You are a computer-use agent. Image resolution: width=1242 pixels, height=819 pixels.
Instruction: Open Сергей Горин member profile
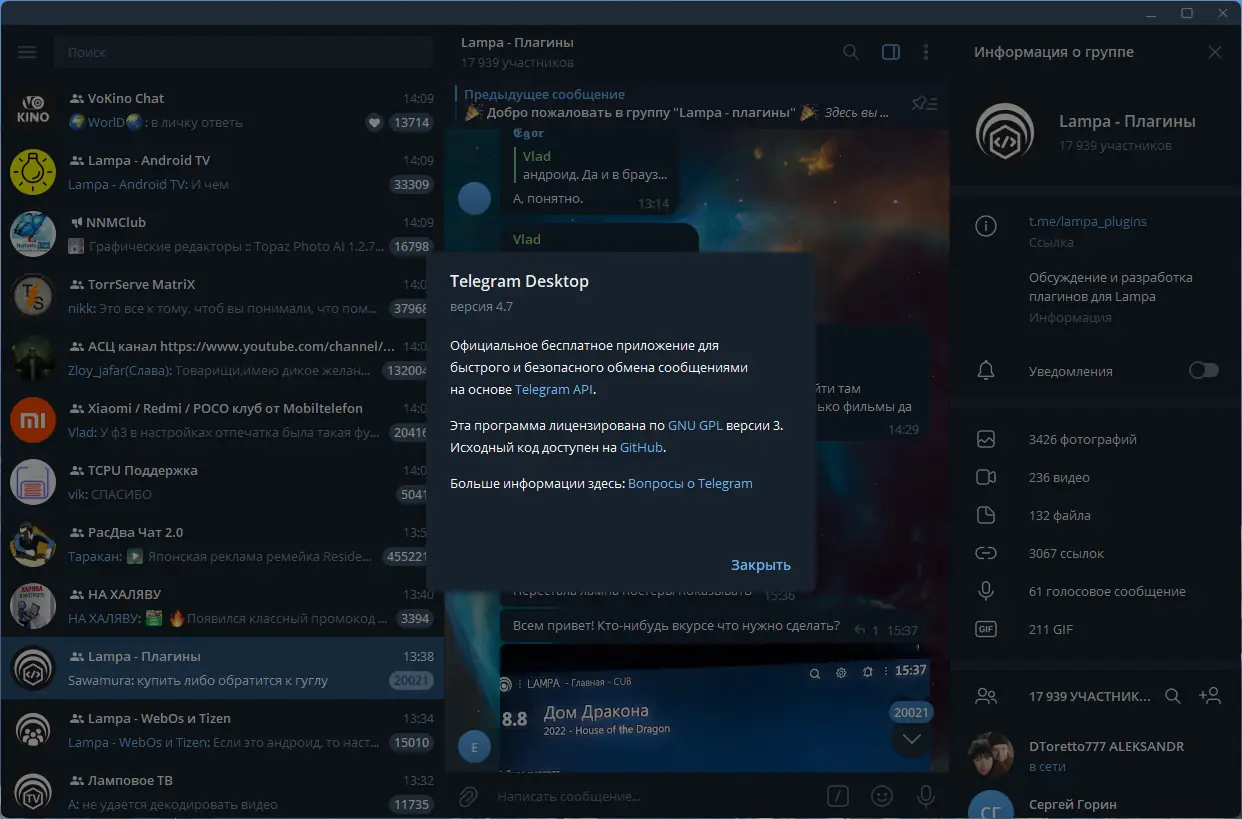1096,802
